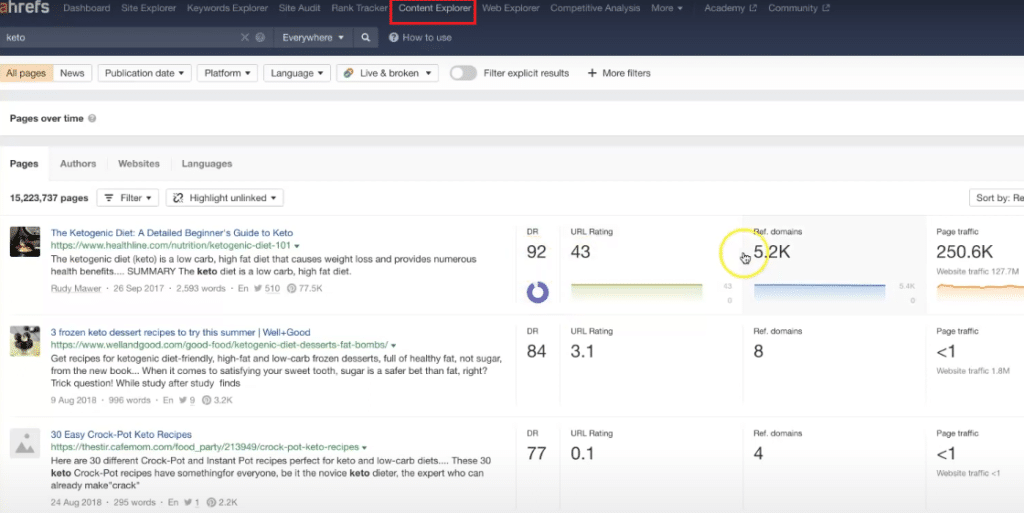Go to Site Explorer
The width and height of the screenshot is (1024, 513).
pyautogui.click(x=148, y=8)
